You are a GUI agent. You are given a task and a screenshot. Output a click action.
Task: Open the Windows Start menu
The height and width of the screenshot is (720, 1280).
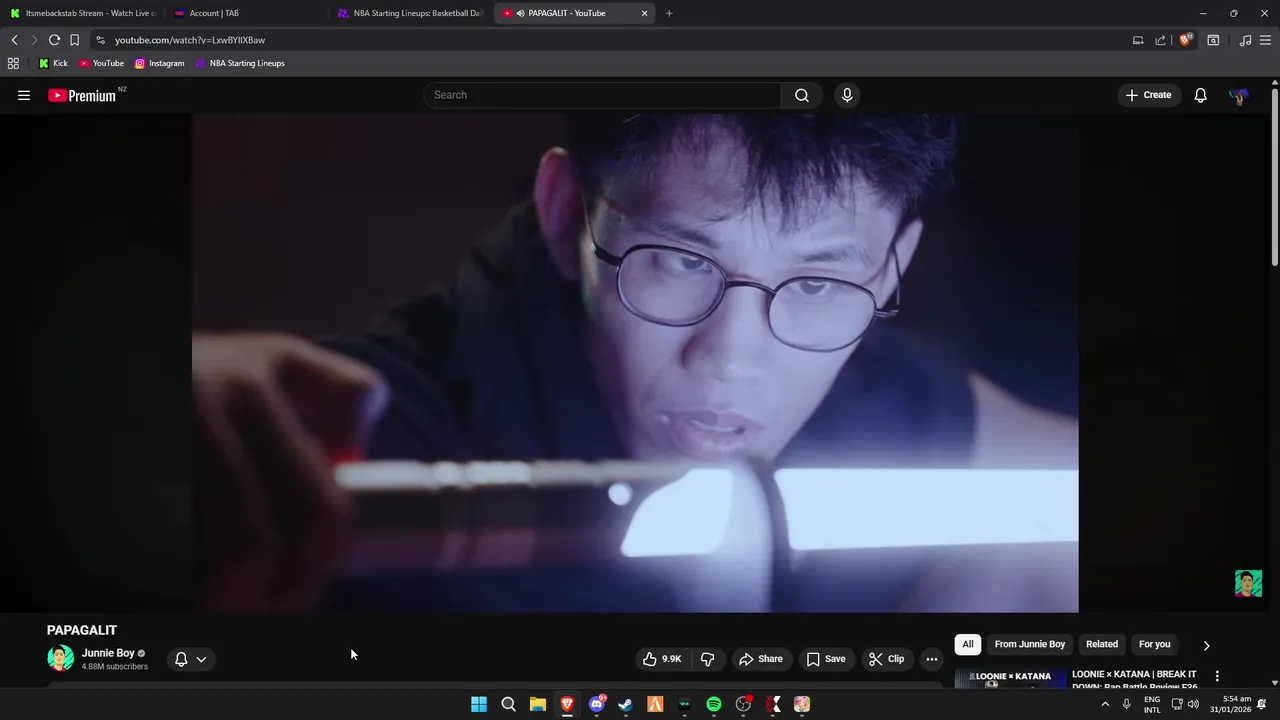pos(479,704)
